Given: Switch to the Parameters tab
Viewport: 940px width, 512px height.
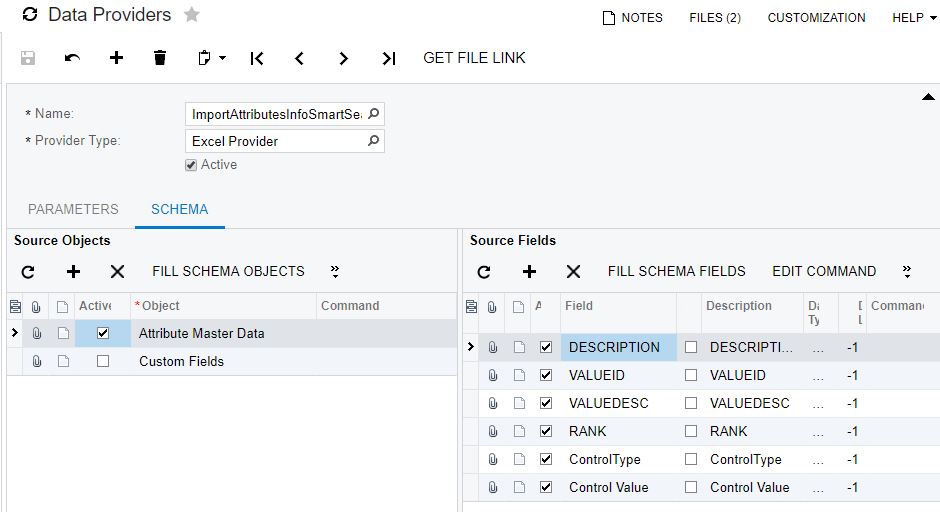Looking at the screenshot, I should click(73, 209).
